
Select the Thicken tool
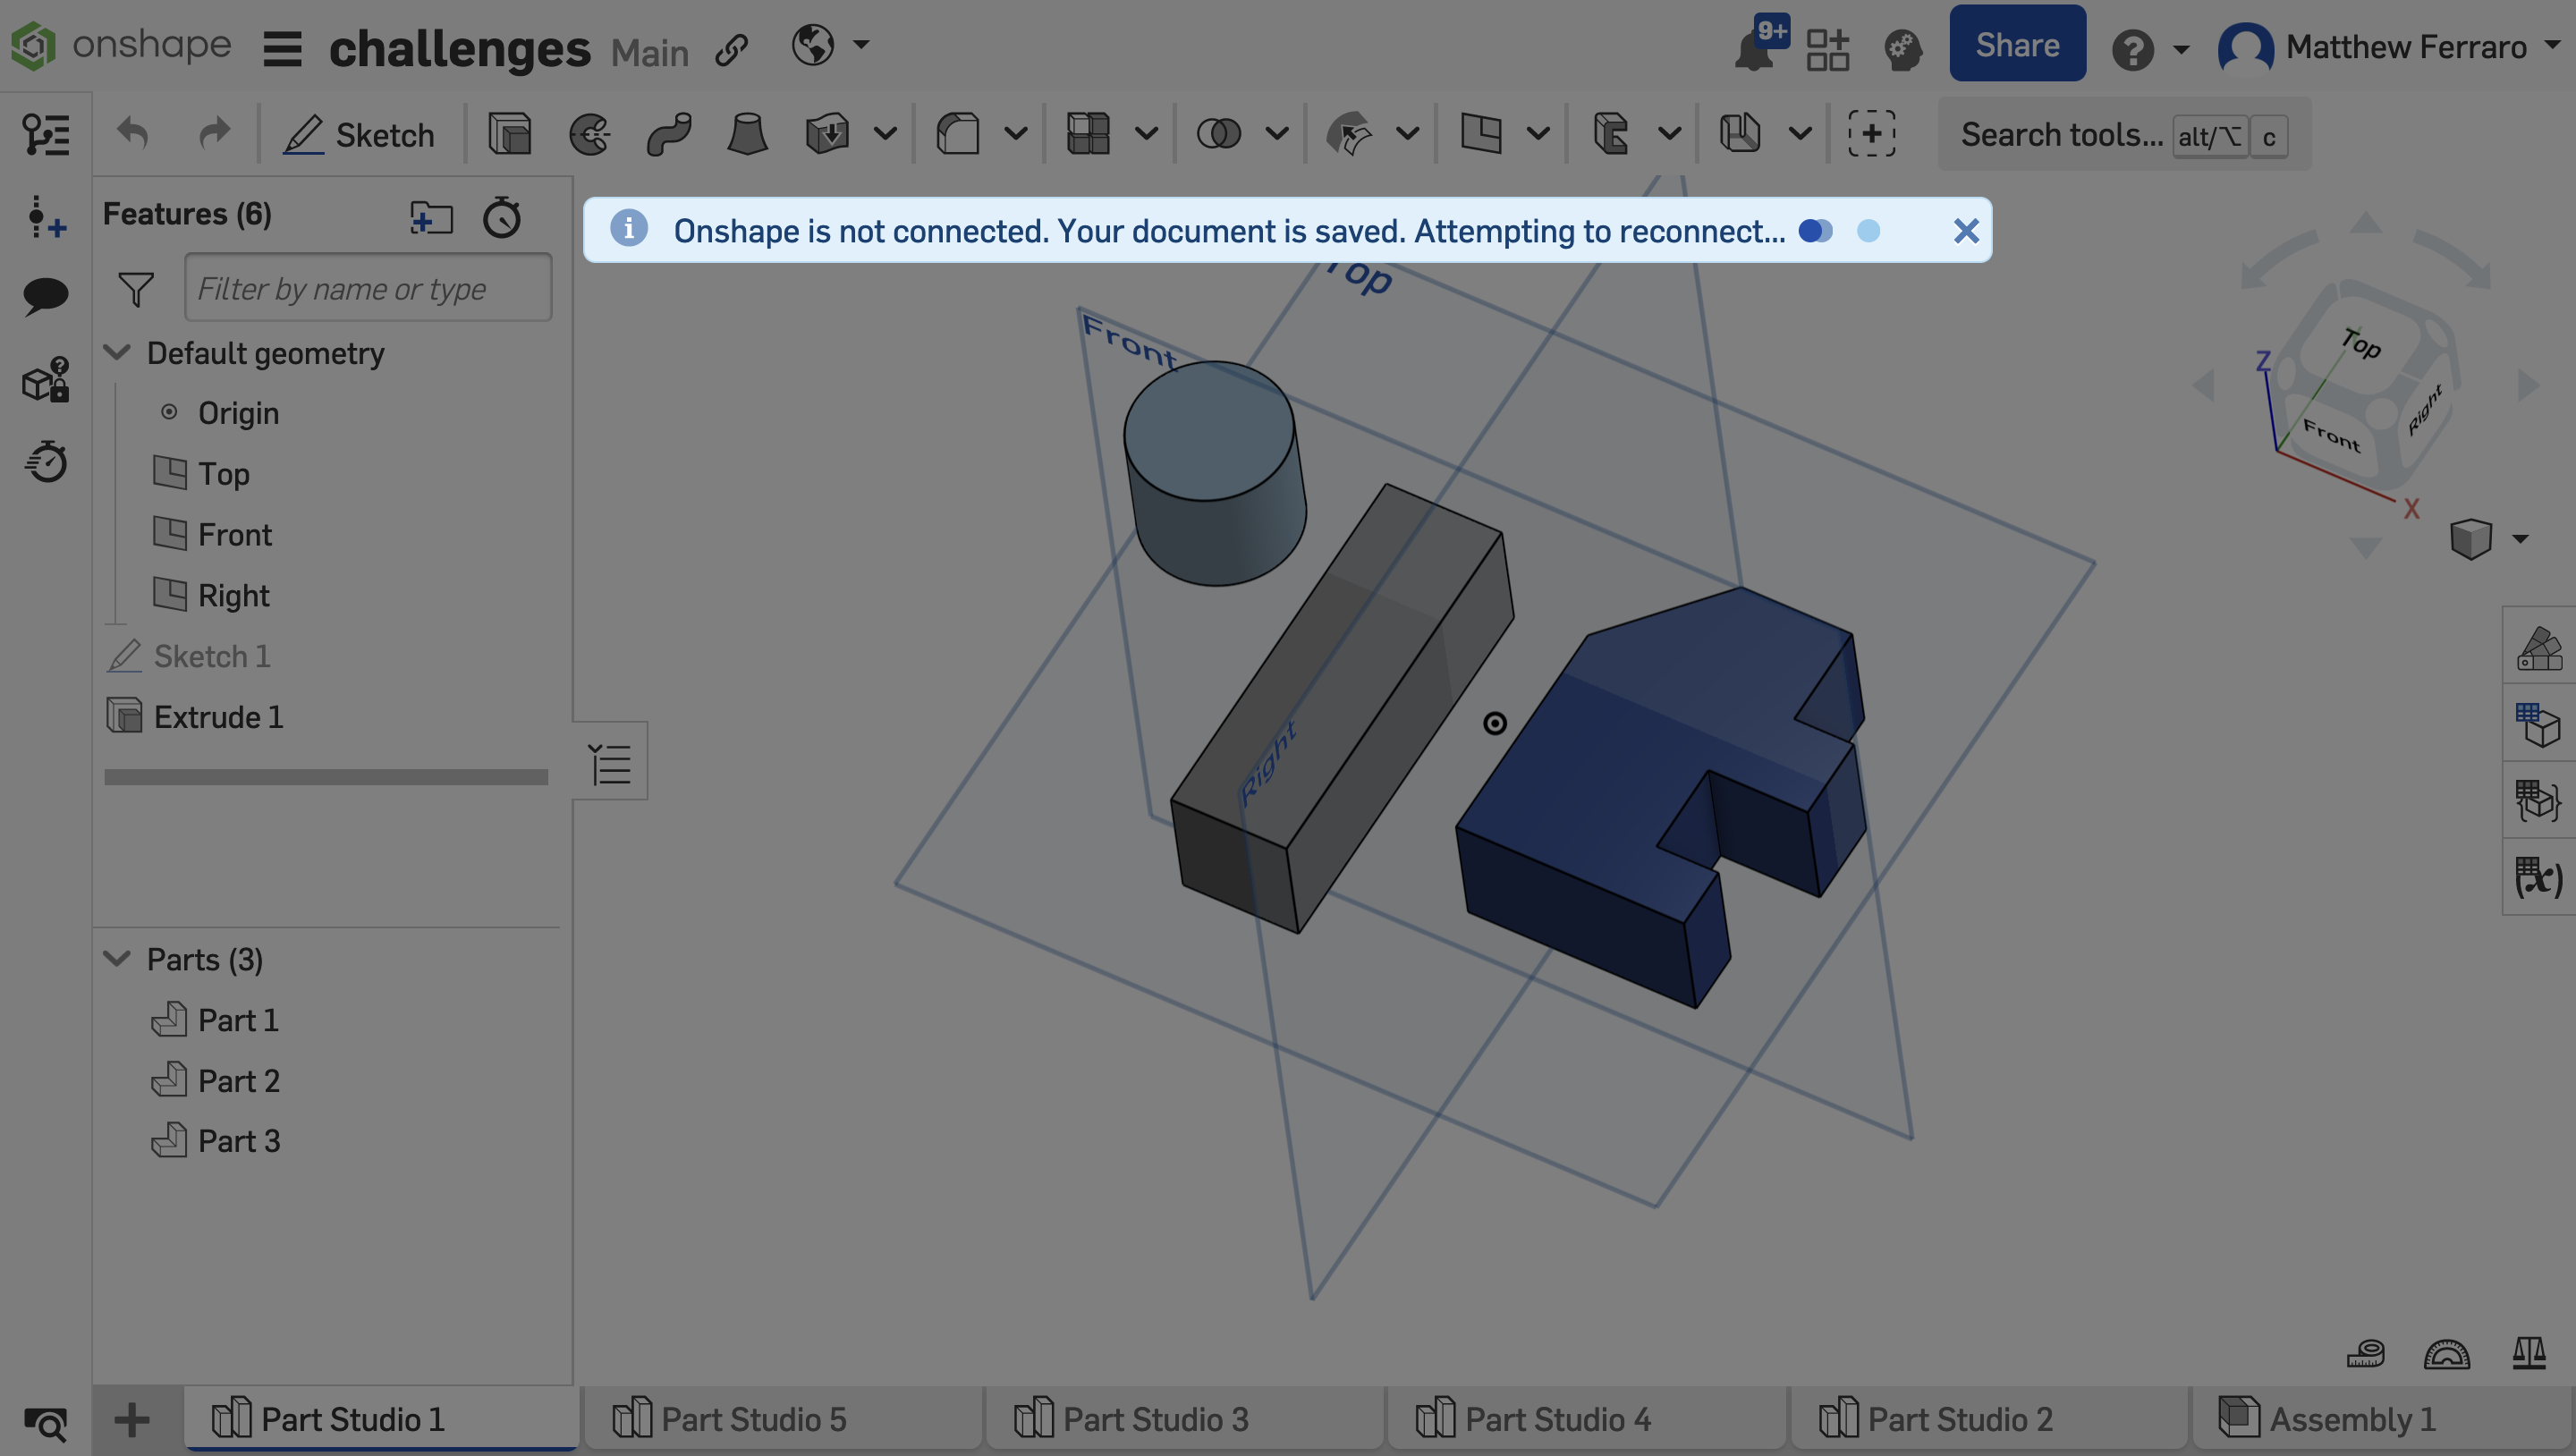pyautogui.click(x=827, y=134)
